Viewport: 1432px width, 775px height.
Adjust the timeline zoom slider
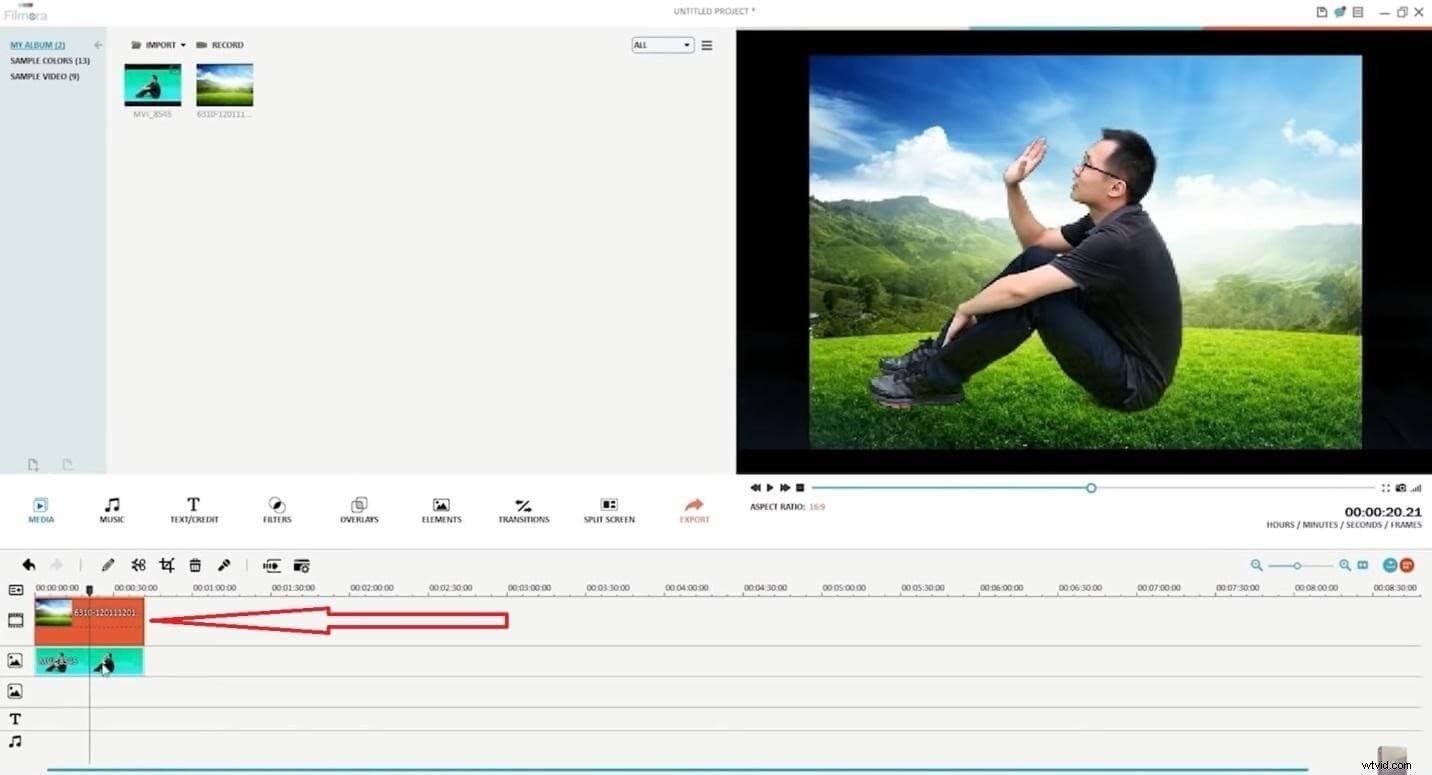click(1300, 565)
